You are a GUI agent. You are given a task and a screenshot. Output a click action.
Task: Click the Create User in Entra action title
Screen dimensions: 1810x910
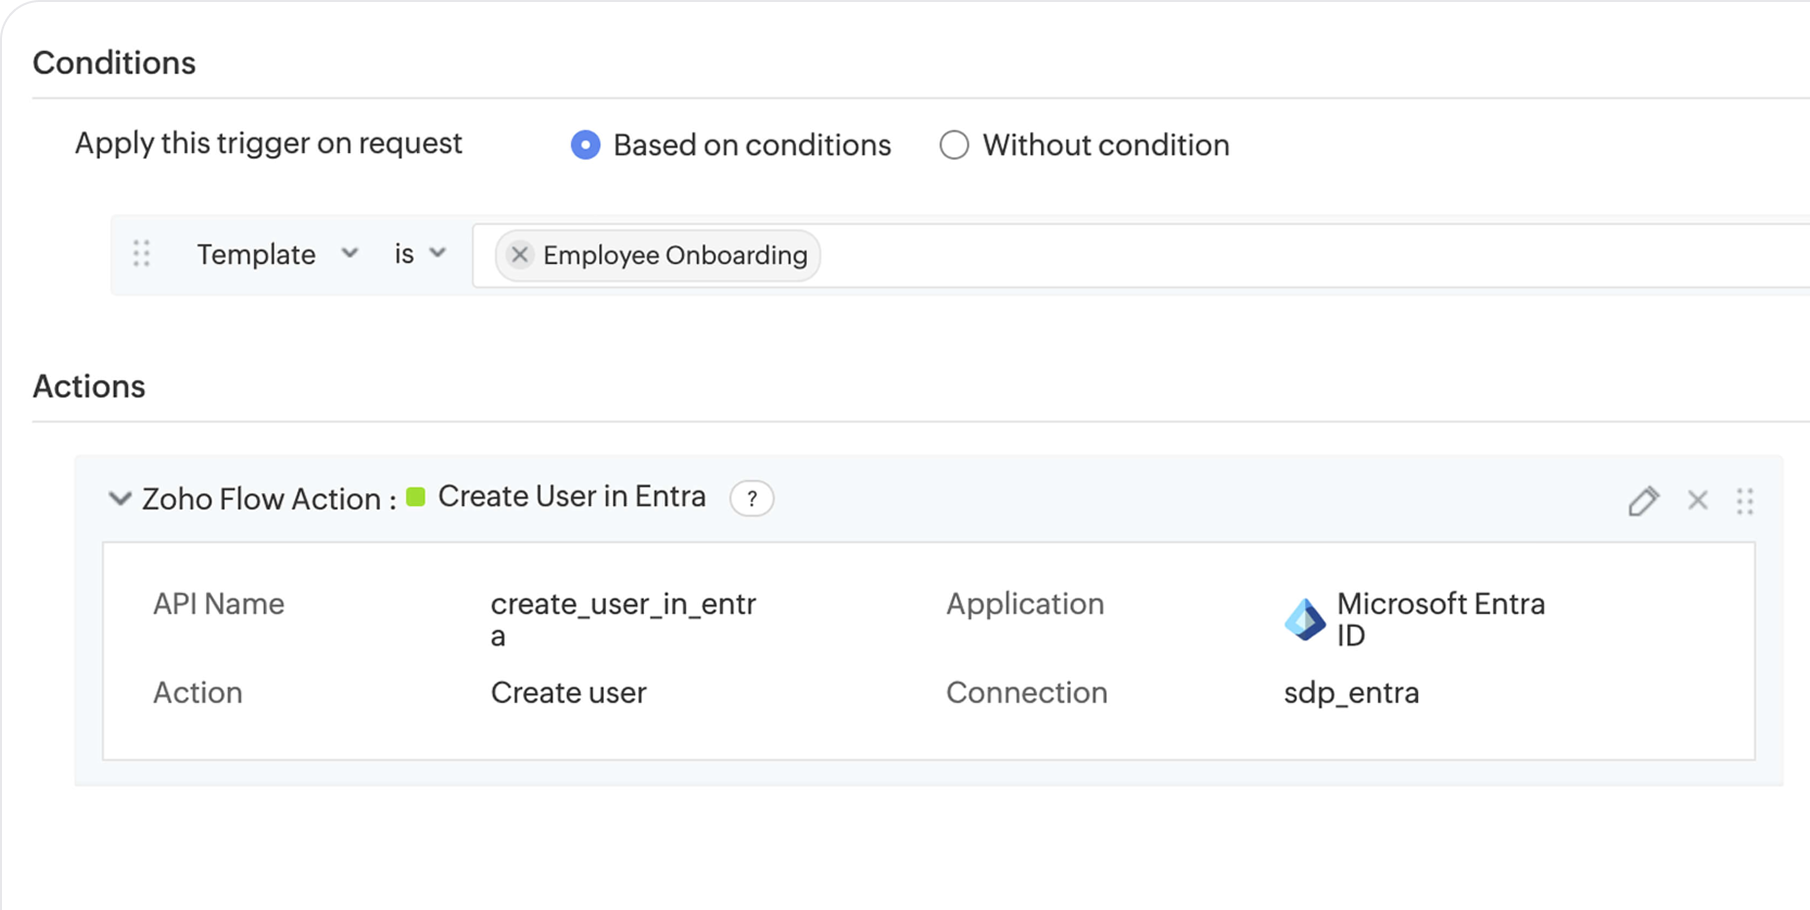tap(571, 496)
